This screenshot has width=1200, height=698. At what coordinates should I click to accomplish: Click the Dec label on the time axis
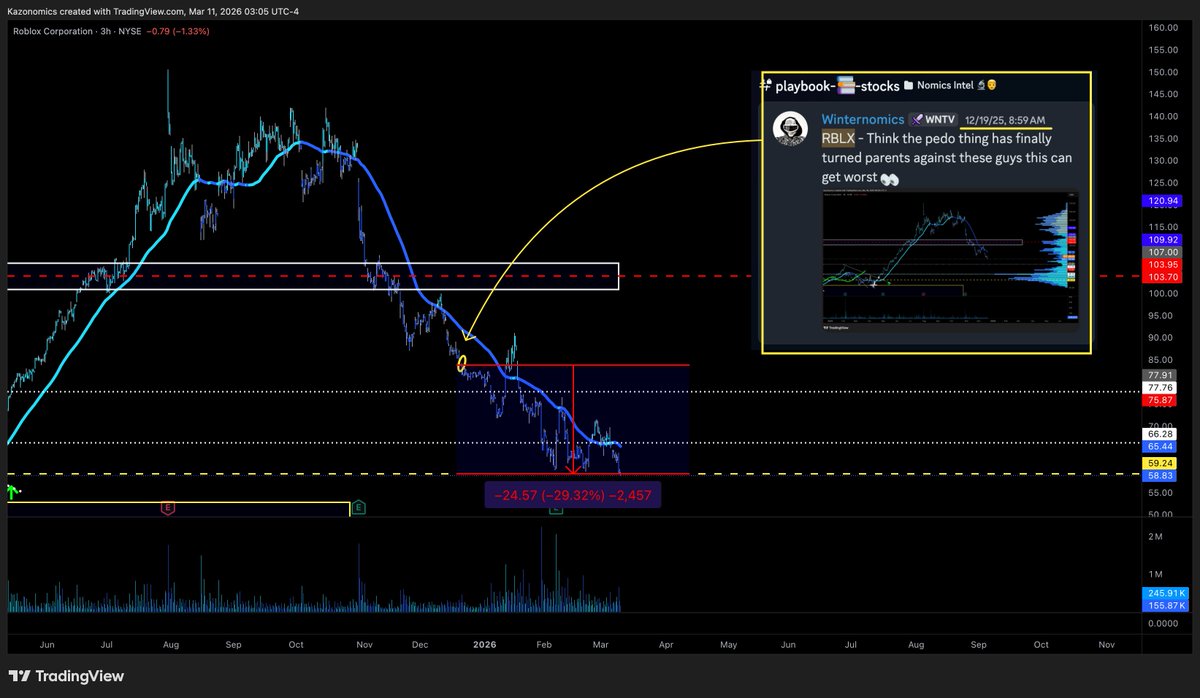(421, 645)
